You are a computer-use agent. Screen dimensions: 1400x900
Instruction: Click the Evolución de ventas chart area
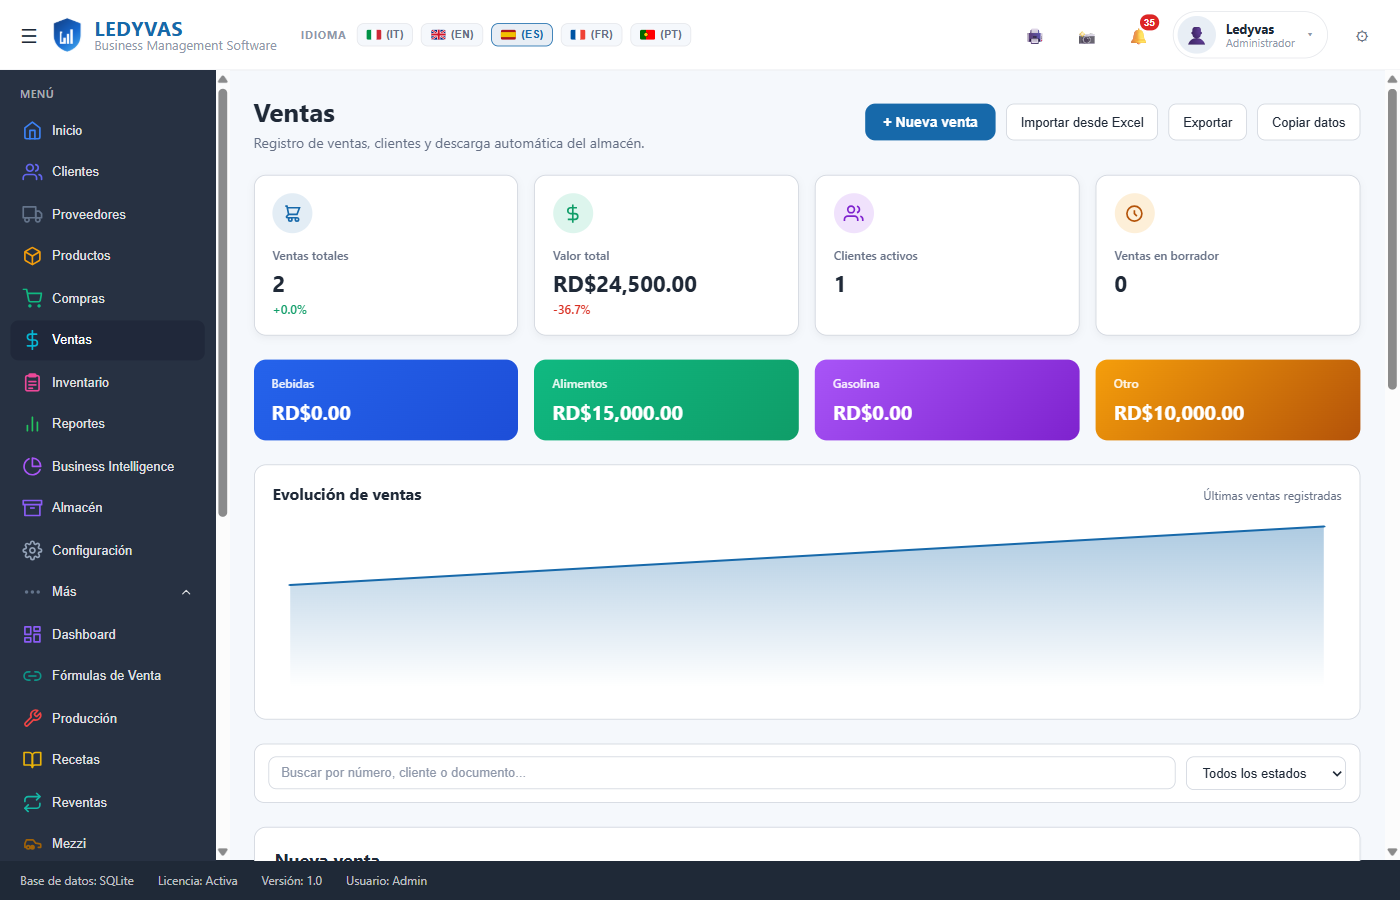coord(807,605)
